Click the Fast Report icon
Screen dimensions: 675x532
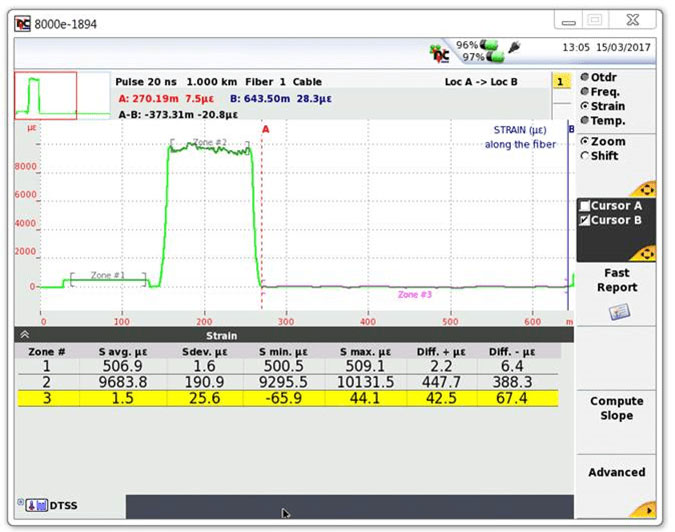(617, 313)
